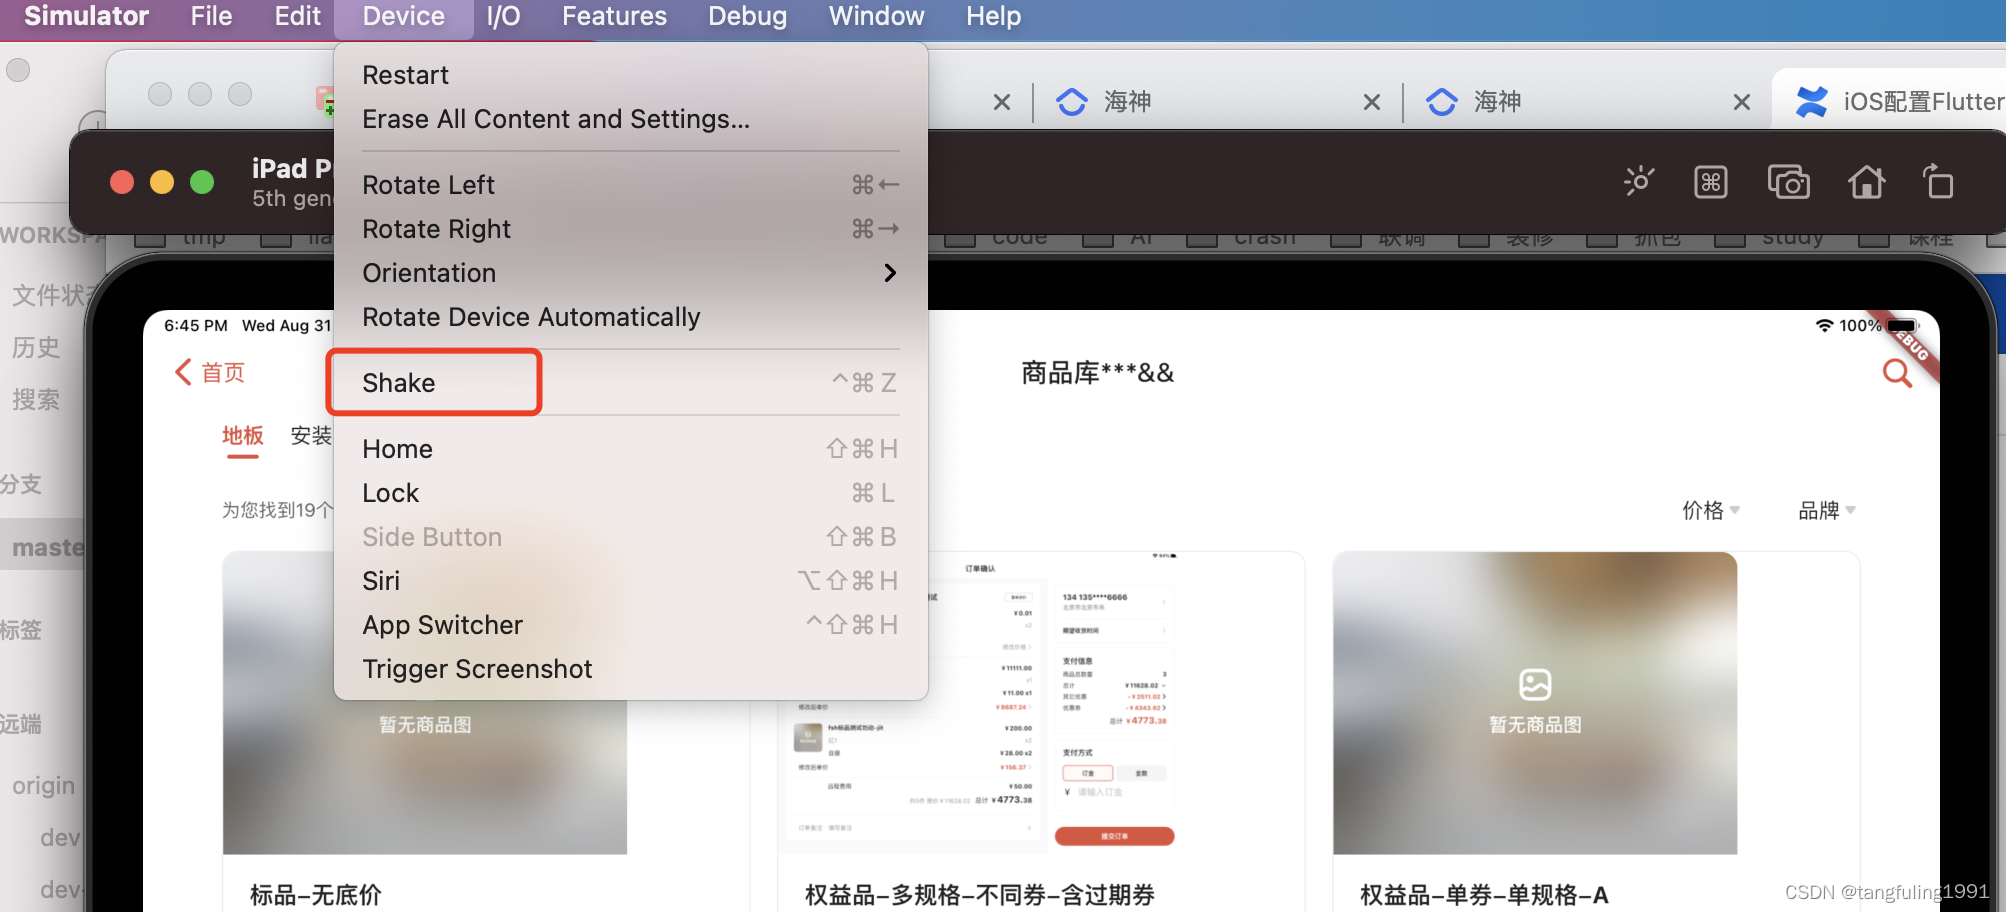The height and width of the screenshot is (912, 2006).
Task: Click 历史 in the background sidebar
Action: click(x=36, y=348)
